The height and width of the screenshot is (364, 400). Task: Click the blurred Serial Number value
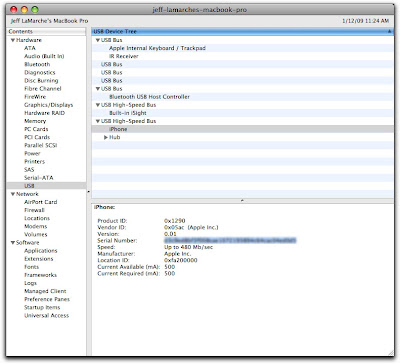pyautogui.click(x=230, y=241)
